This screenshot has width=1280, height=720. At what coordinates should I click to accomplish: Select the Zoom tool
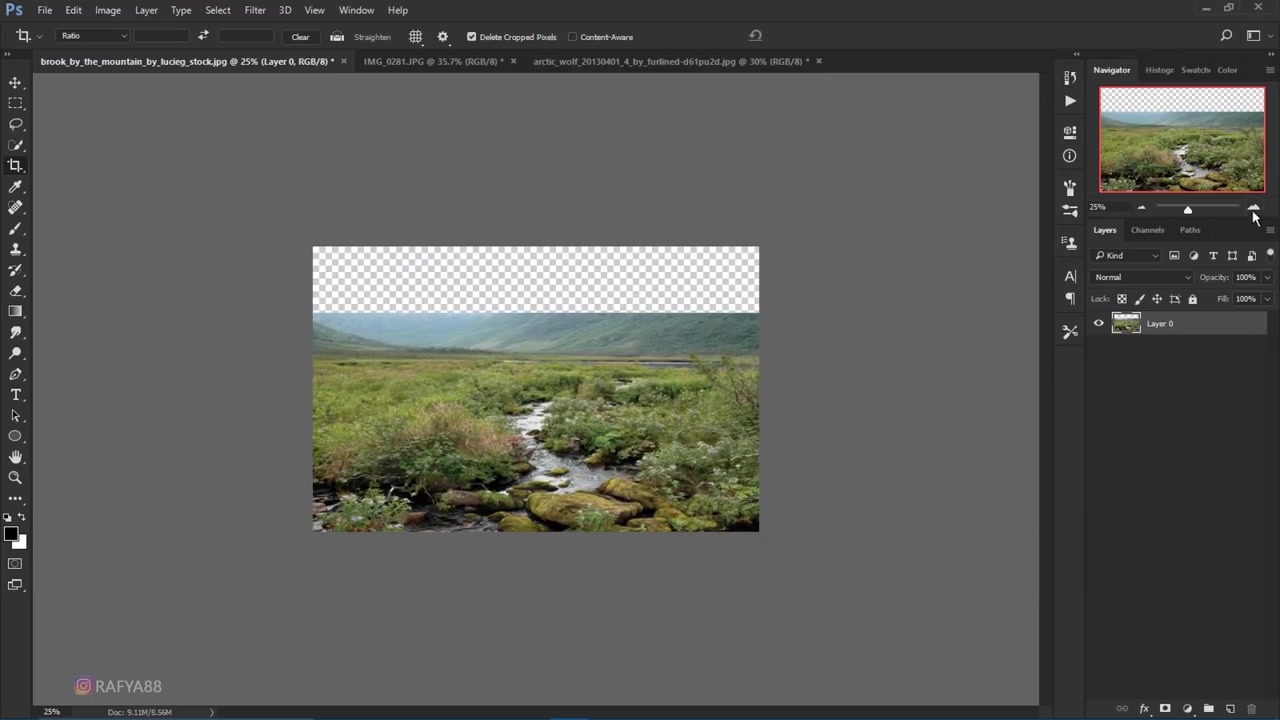(15, 477)
